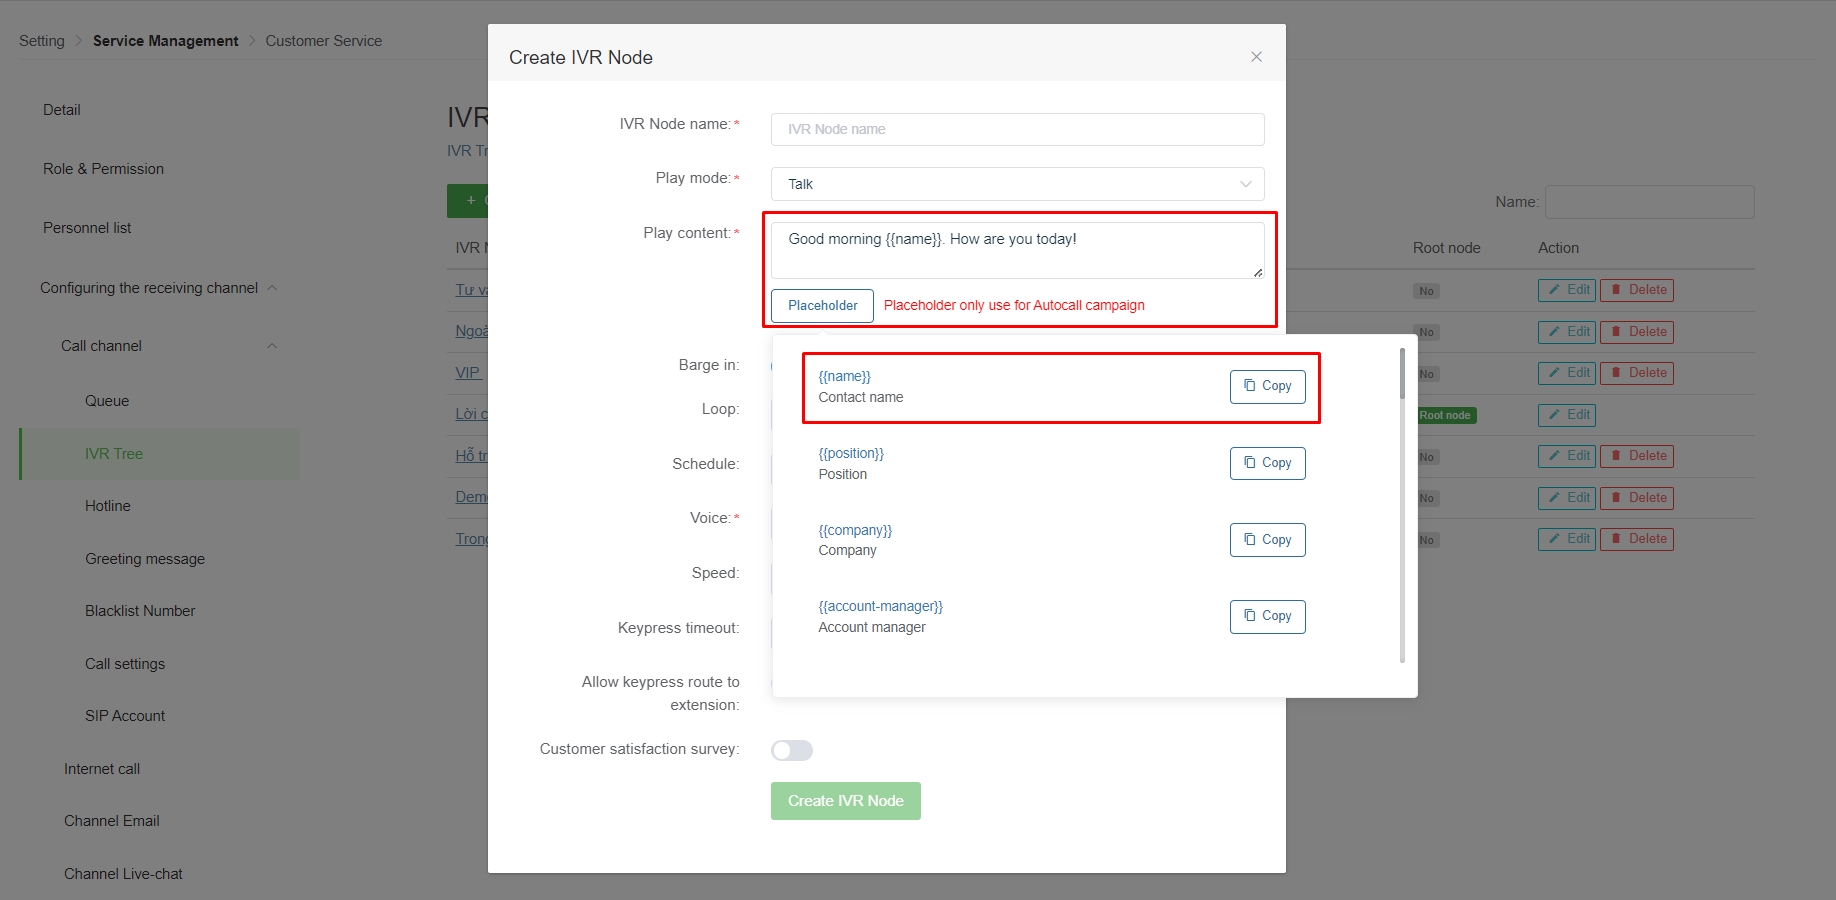Open Greeting message in the sidebar
This screenshot has width=1836, height=900.
pyautogui.click(x=145, y=559)
